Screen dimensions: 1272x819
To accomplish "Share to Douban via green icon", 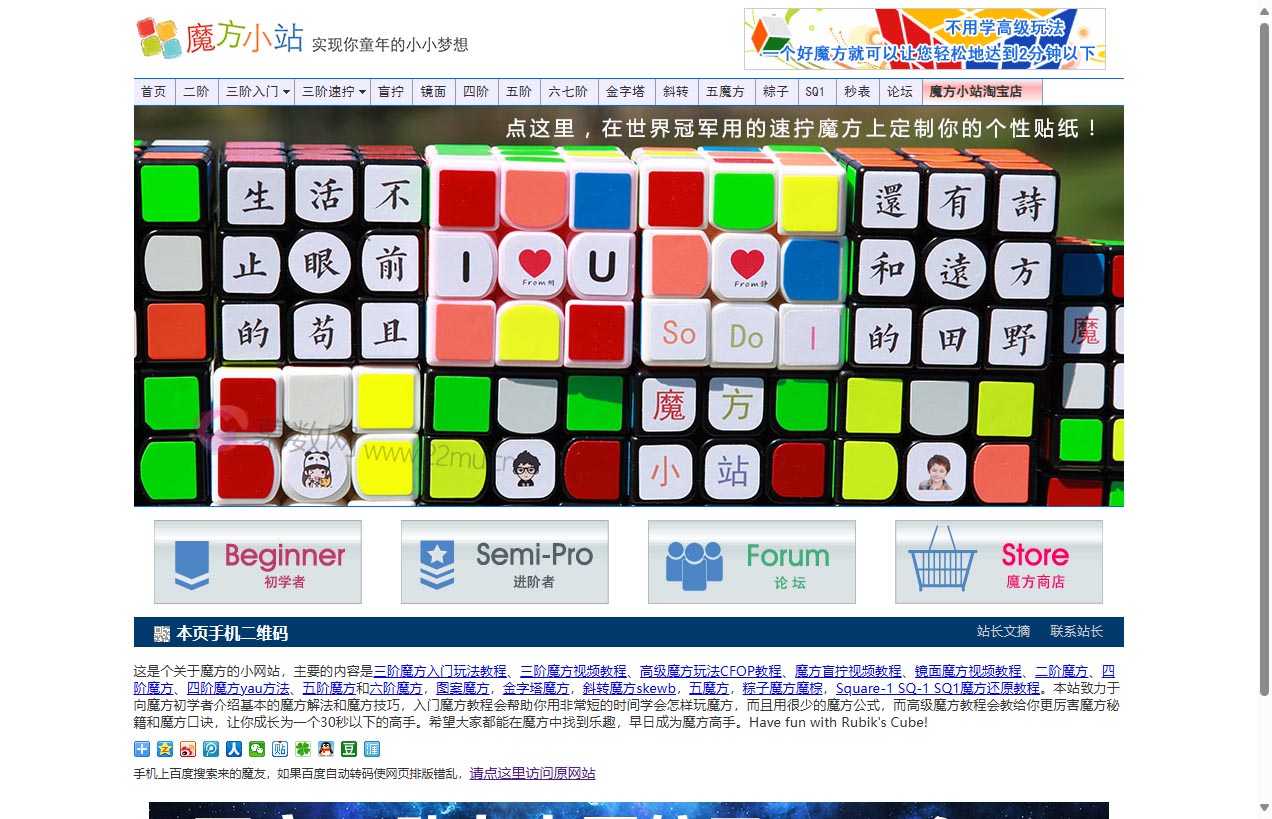I will [x=349, y=749].
